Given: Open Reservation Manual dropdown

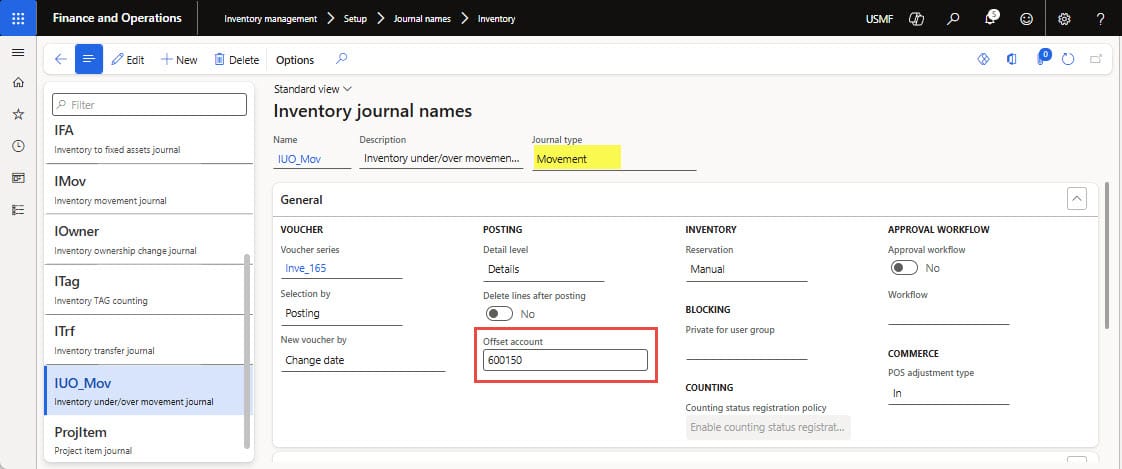Looking at the screenshot, I should [746, 270].
